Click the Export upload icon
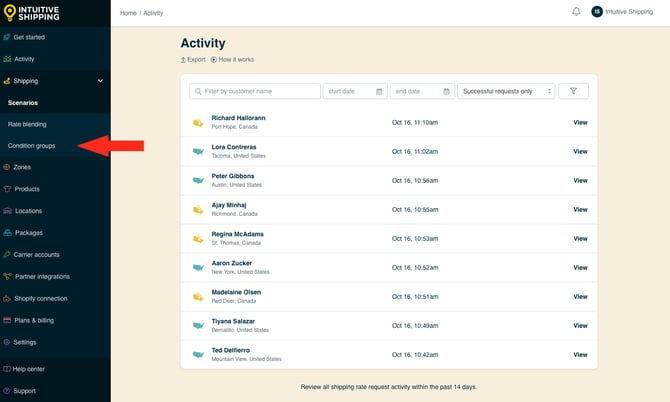This screenshot has width=670, height=402. coord(183,60)
